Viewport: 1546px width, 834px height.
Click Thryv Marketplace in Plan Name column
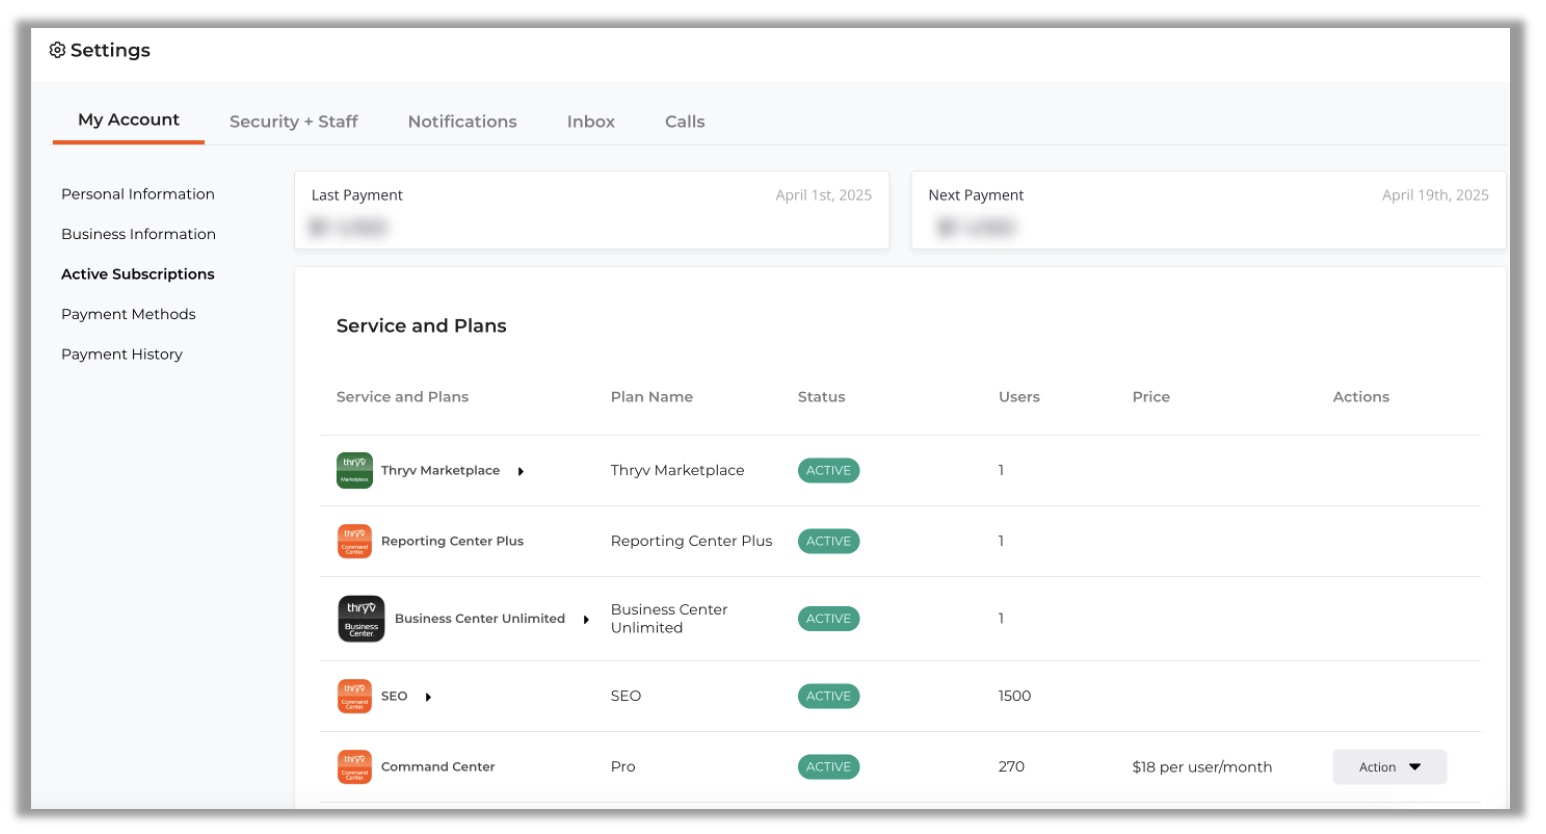pyautogui.click(x=677, y=471)
